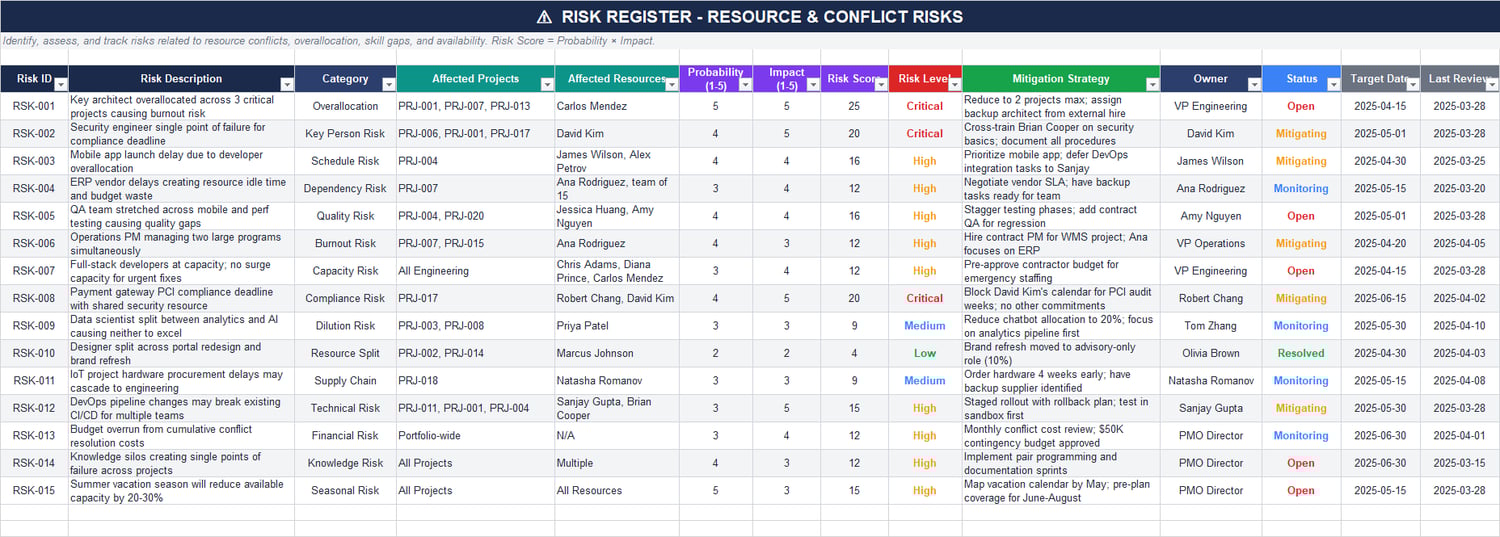
Task: Click risk score 25 for RSK-001
Action: coord(854,106)
